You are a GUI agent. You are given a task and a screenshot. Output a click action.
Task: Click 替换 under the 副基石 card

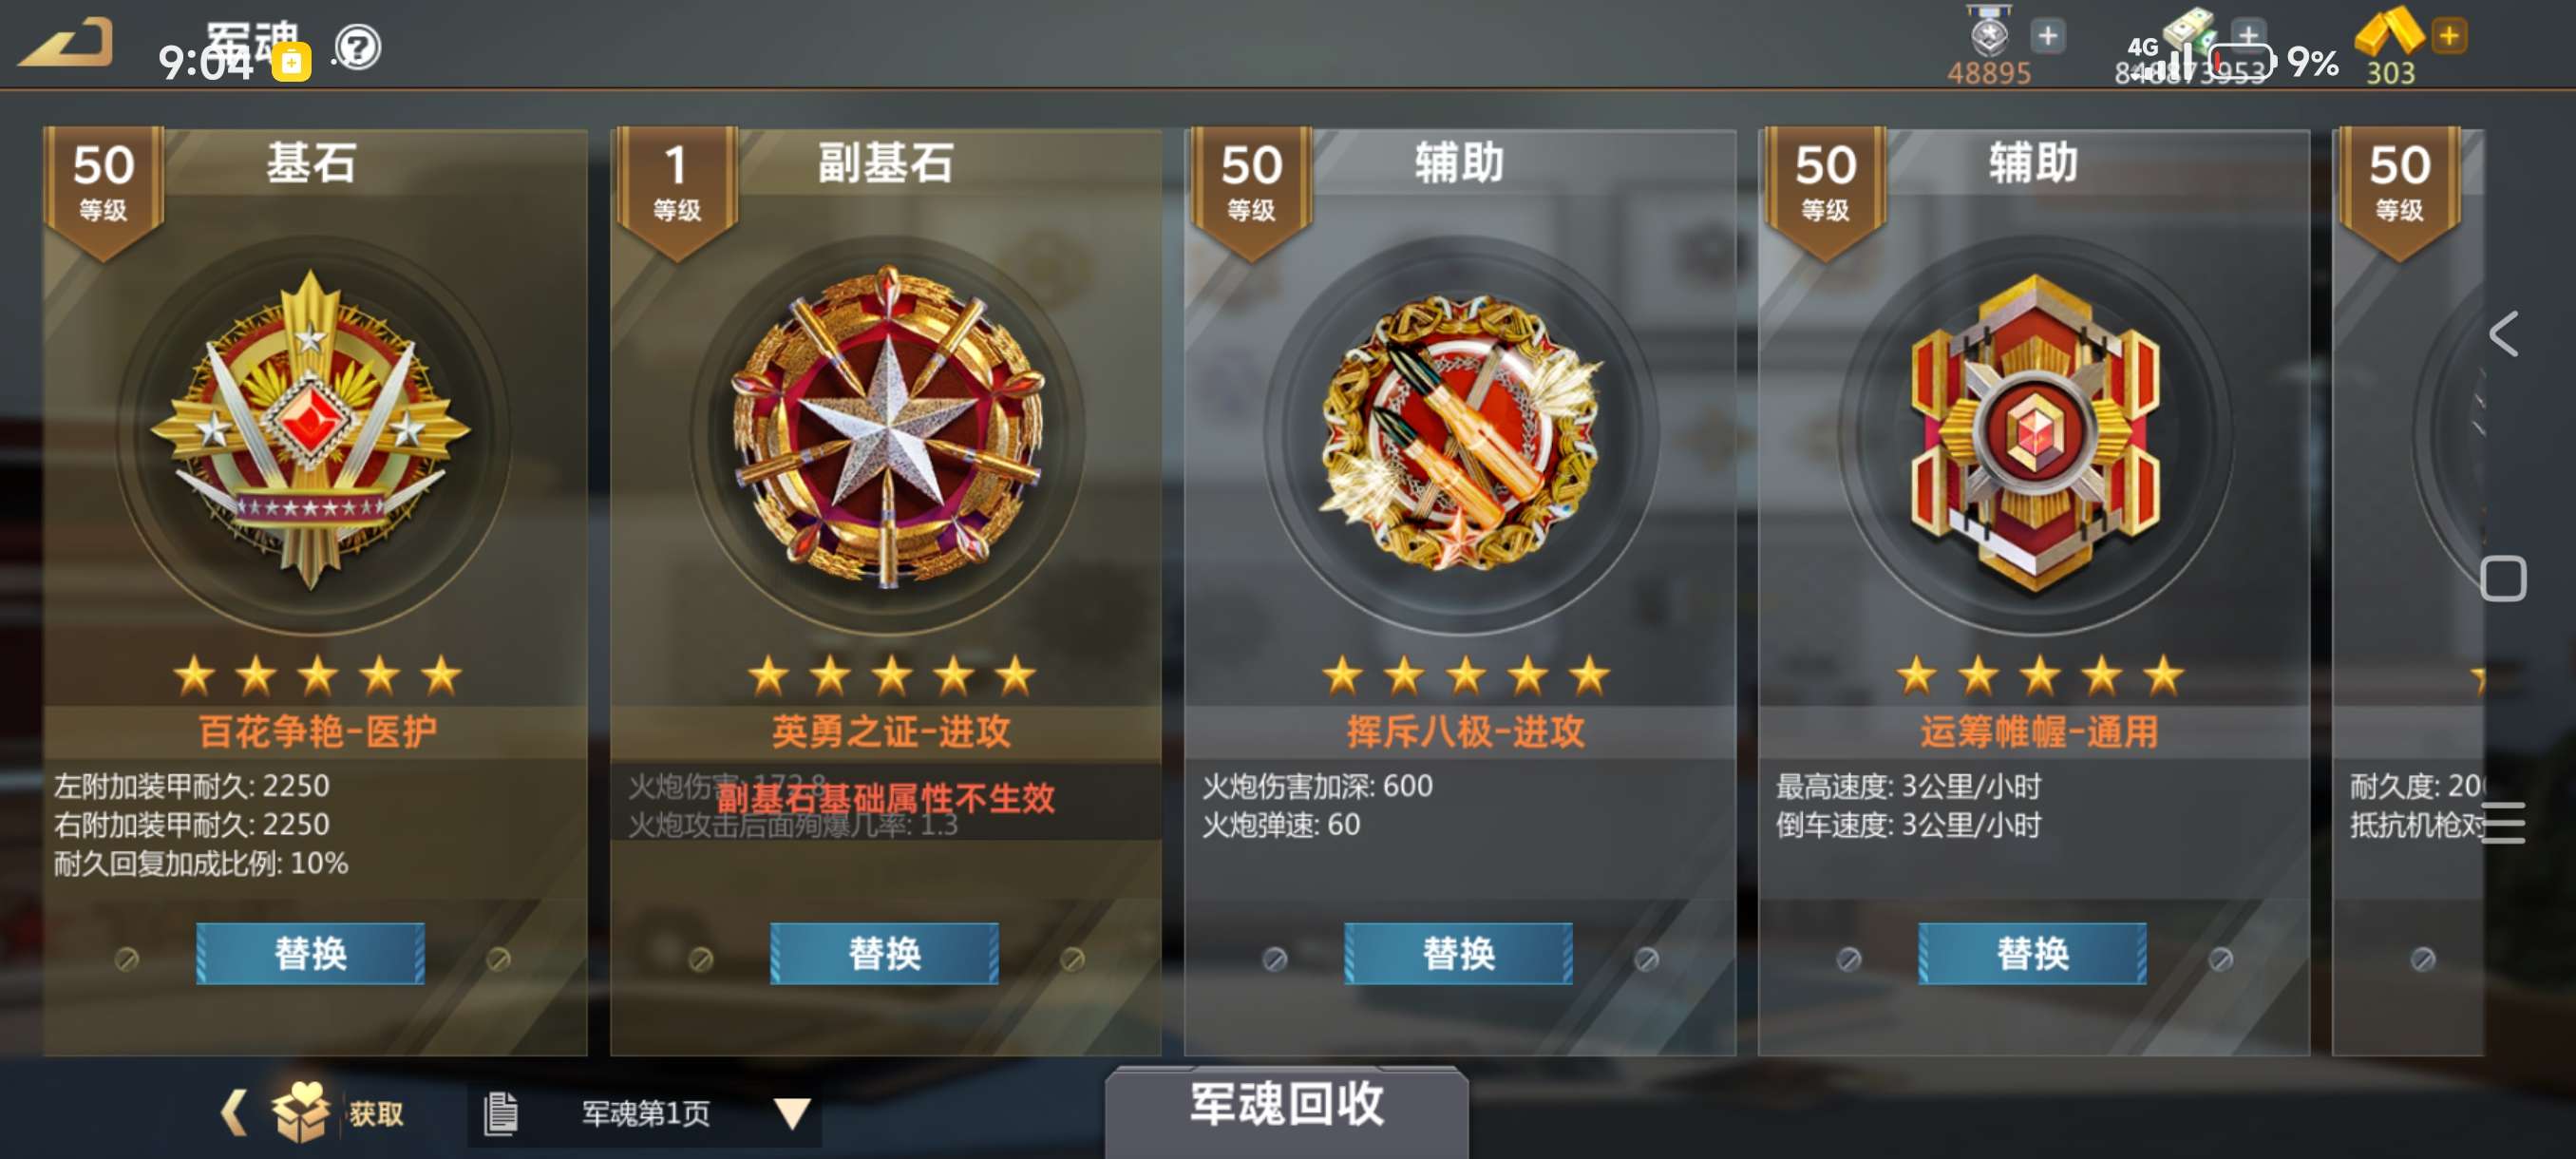click(x=884, y=953)
